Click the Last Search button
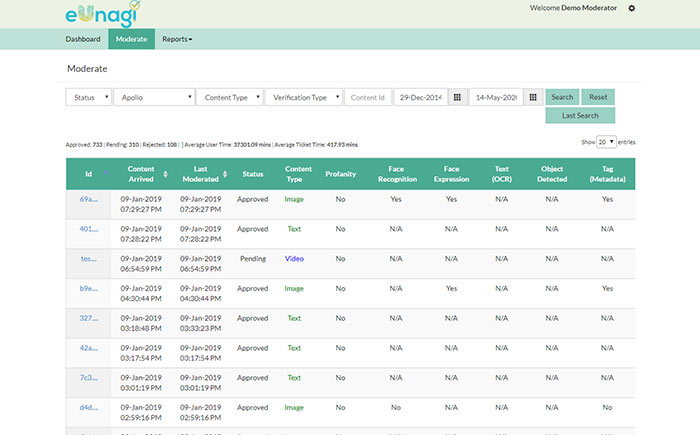The image size is (700, 435). (580, 115)
